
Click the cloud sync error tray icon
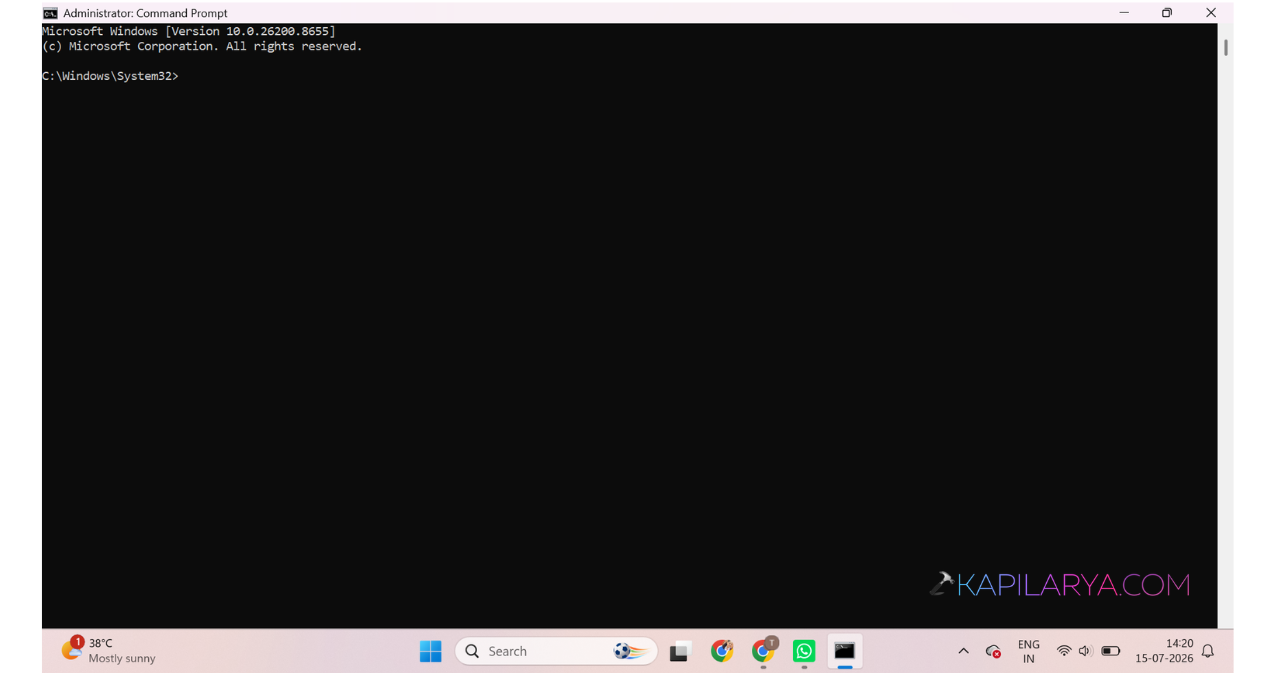(993, 651)
